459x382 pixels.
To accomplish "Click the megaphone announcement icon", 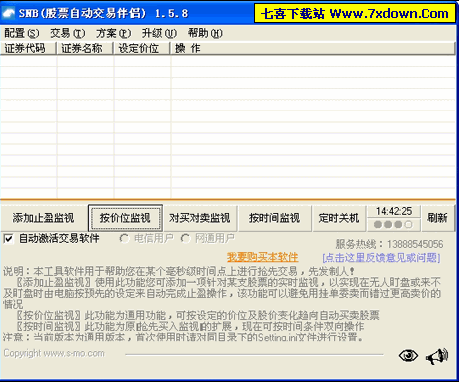I will tap(437, 356).
